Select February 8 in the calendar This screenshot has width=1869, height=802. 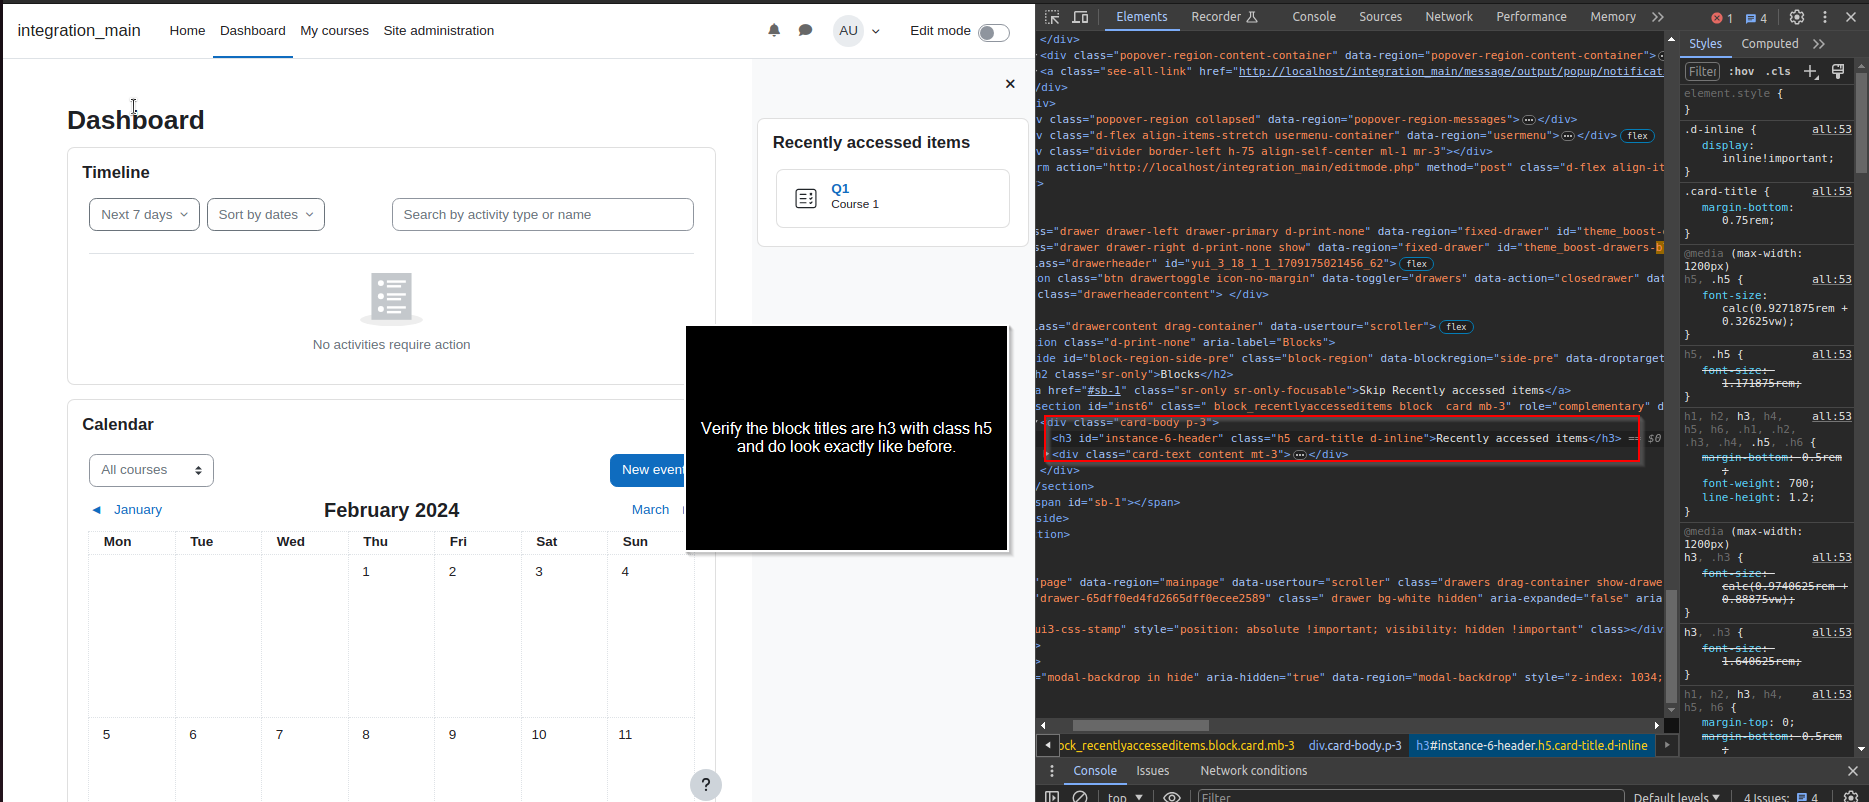pos(366,735)
